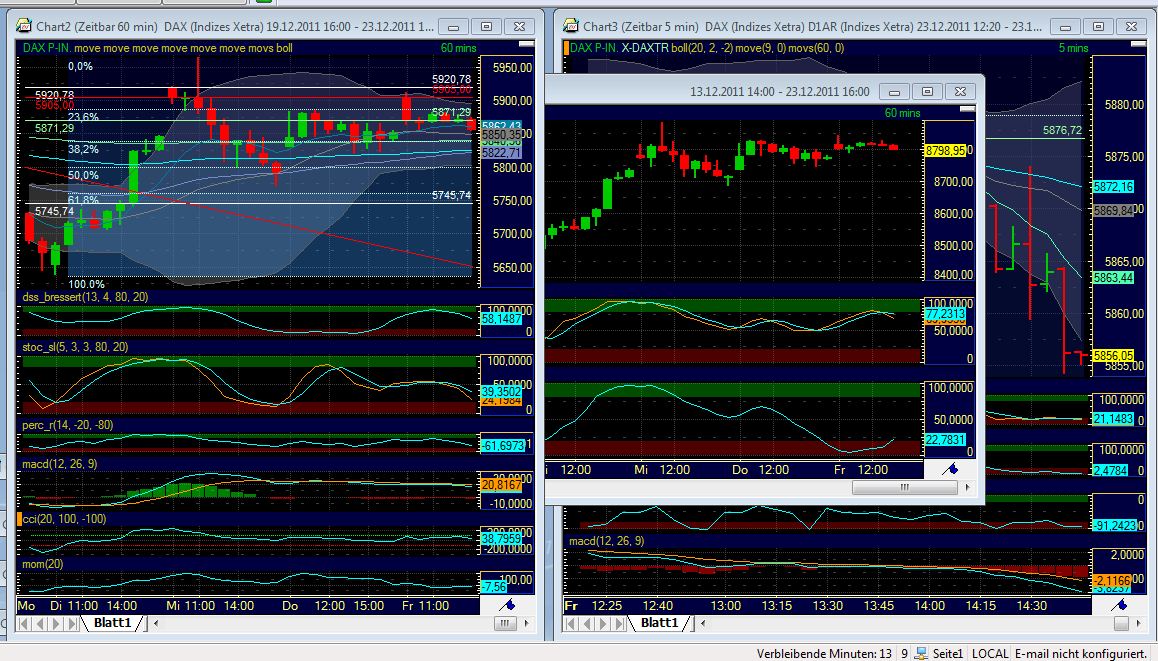Viewport: 1158px width, 661px height.
Task: Click the 38,2% Fibonacci level label
Action: [x=83, y=149]
